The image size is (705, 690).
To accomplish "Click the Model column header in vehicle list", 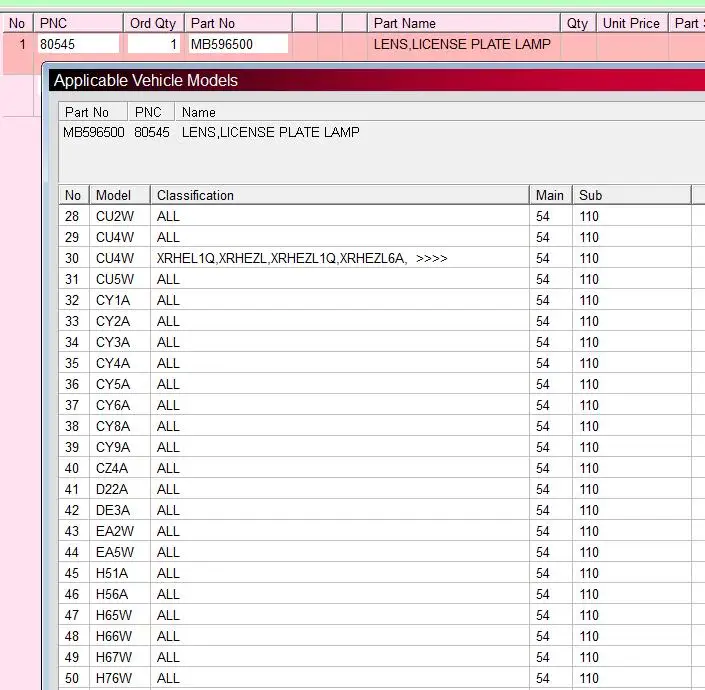I will 120,195.
